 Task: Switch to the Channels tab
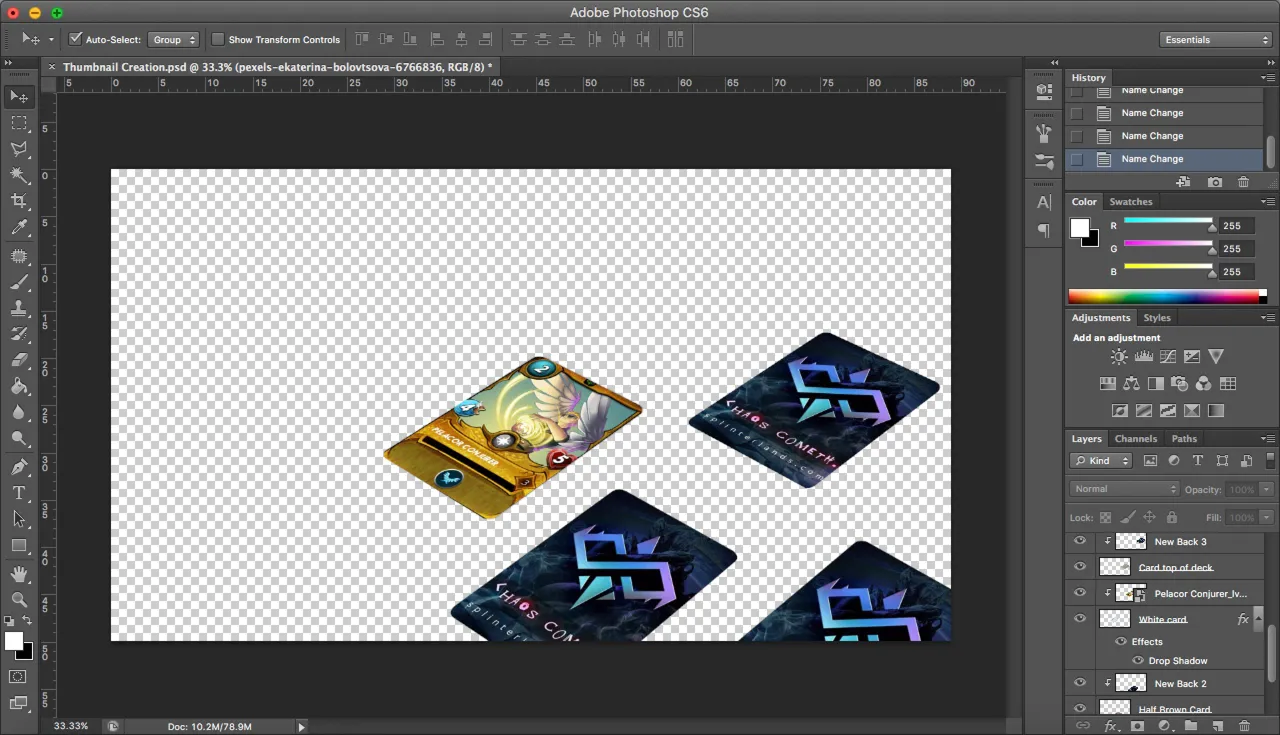(1135, 438)
